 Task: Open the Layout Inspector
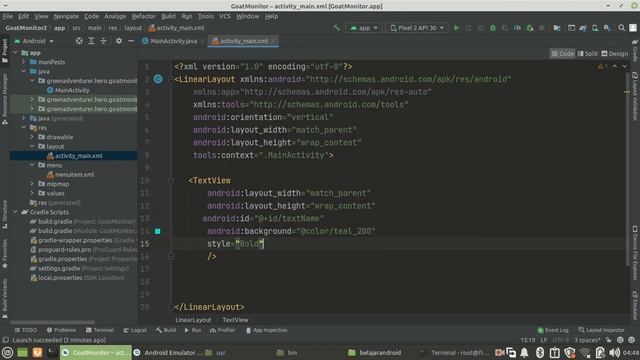602,330
